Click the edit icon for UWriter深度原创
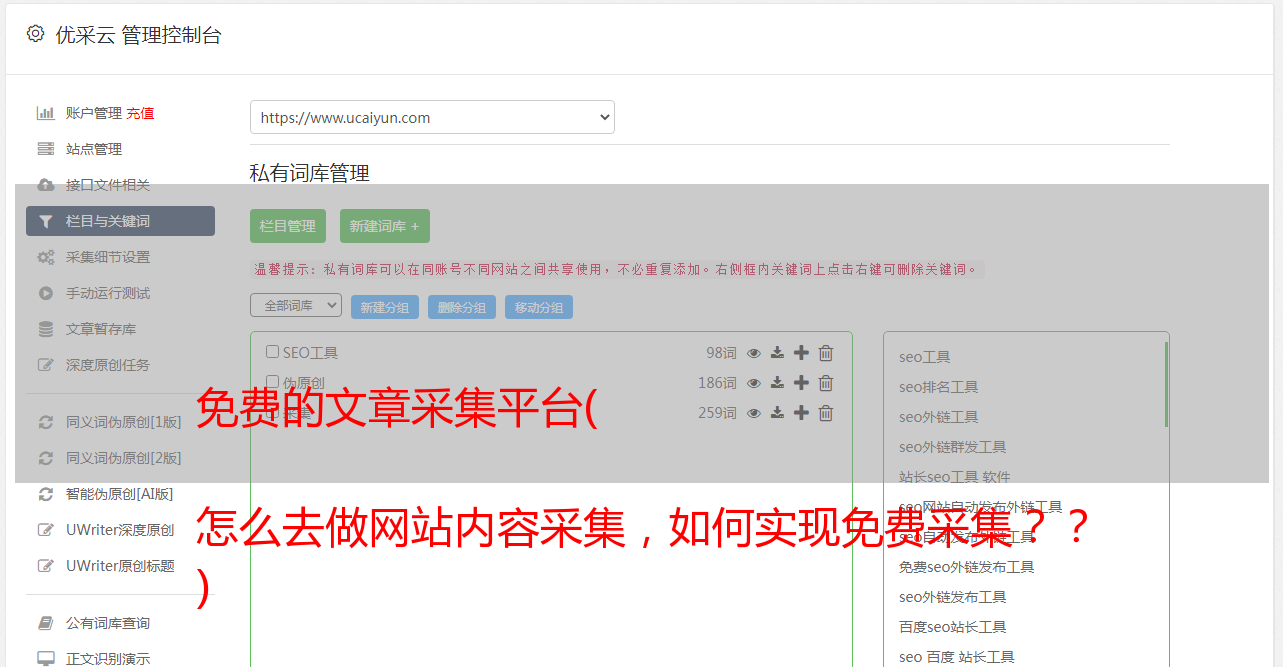 (x=46, y=530)
